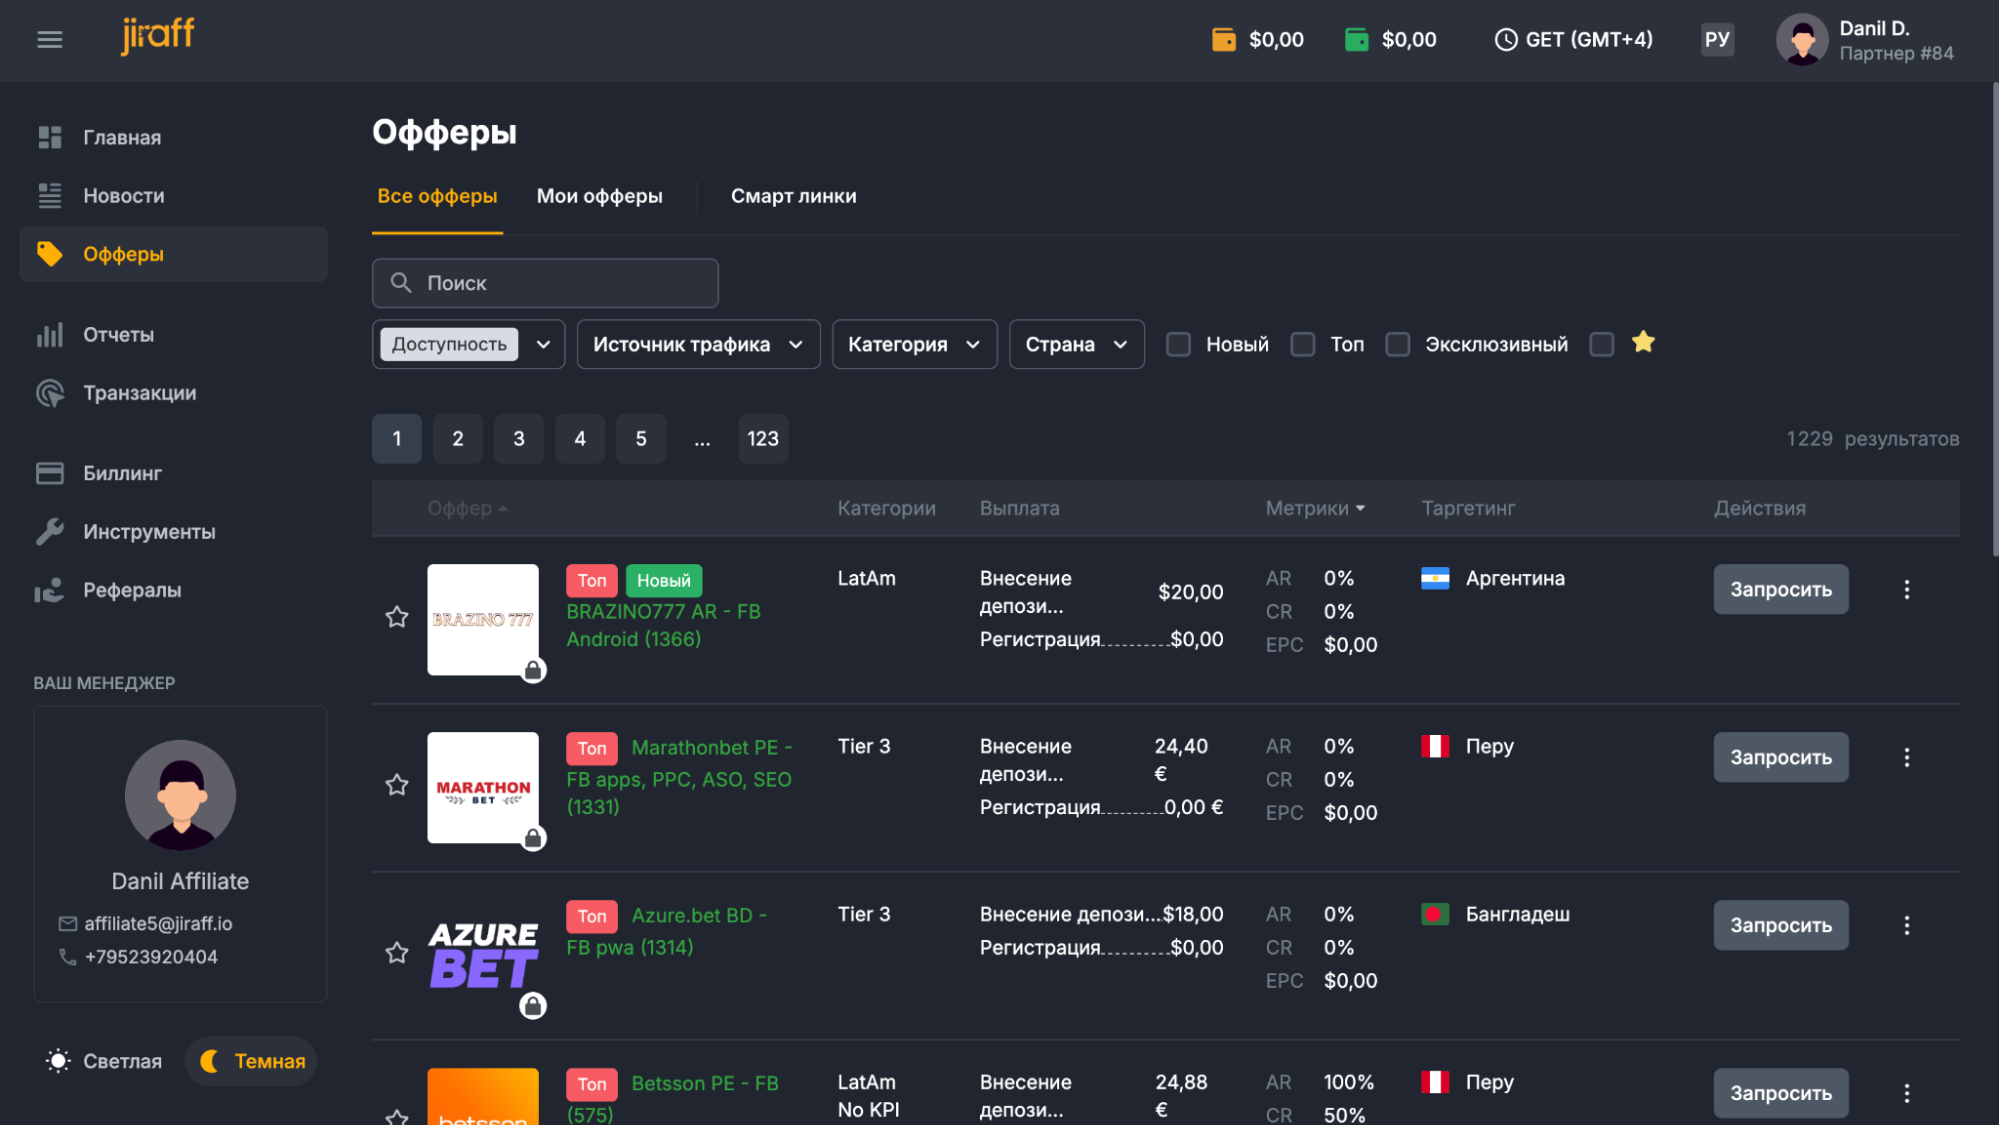Open the Категория dropdown
Viewport: 1999px width, 1126px height.
tap(914, 345)
